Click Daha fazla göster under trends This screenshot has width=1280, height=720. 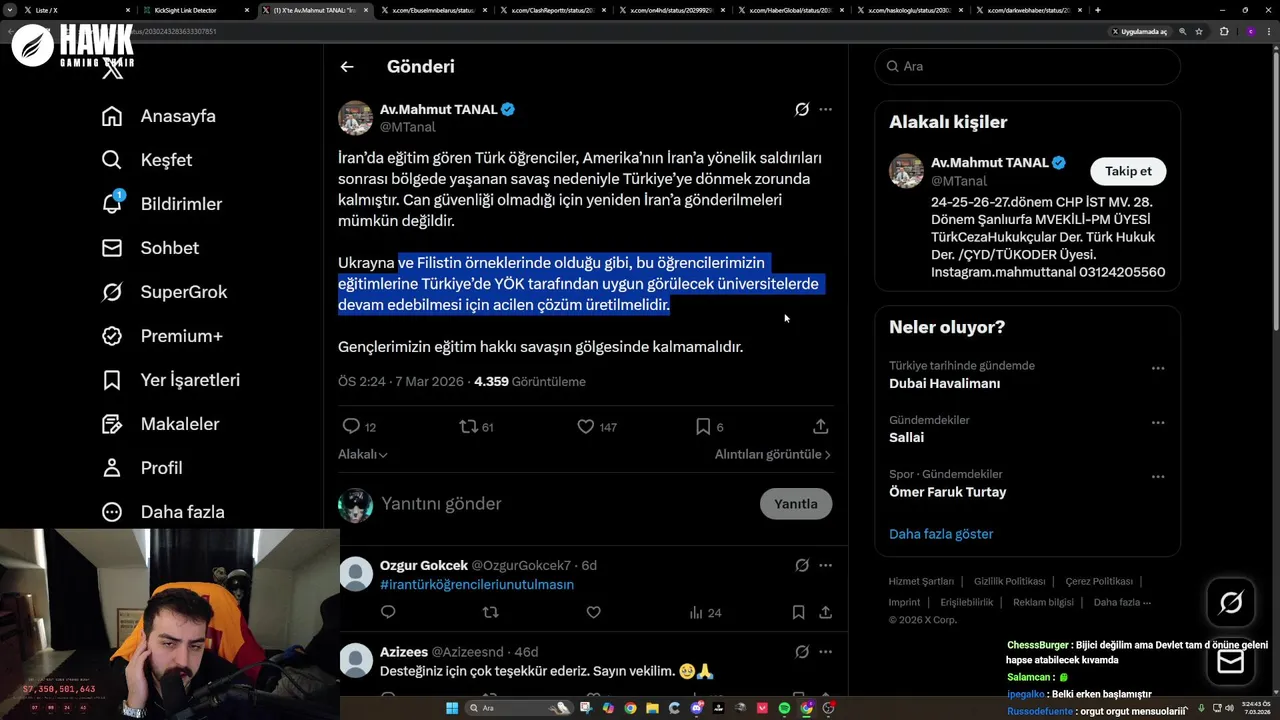[x=941, y=534]
